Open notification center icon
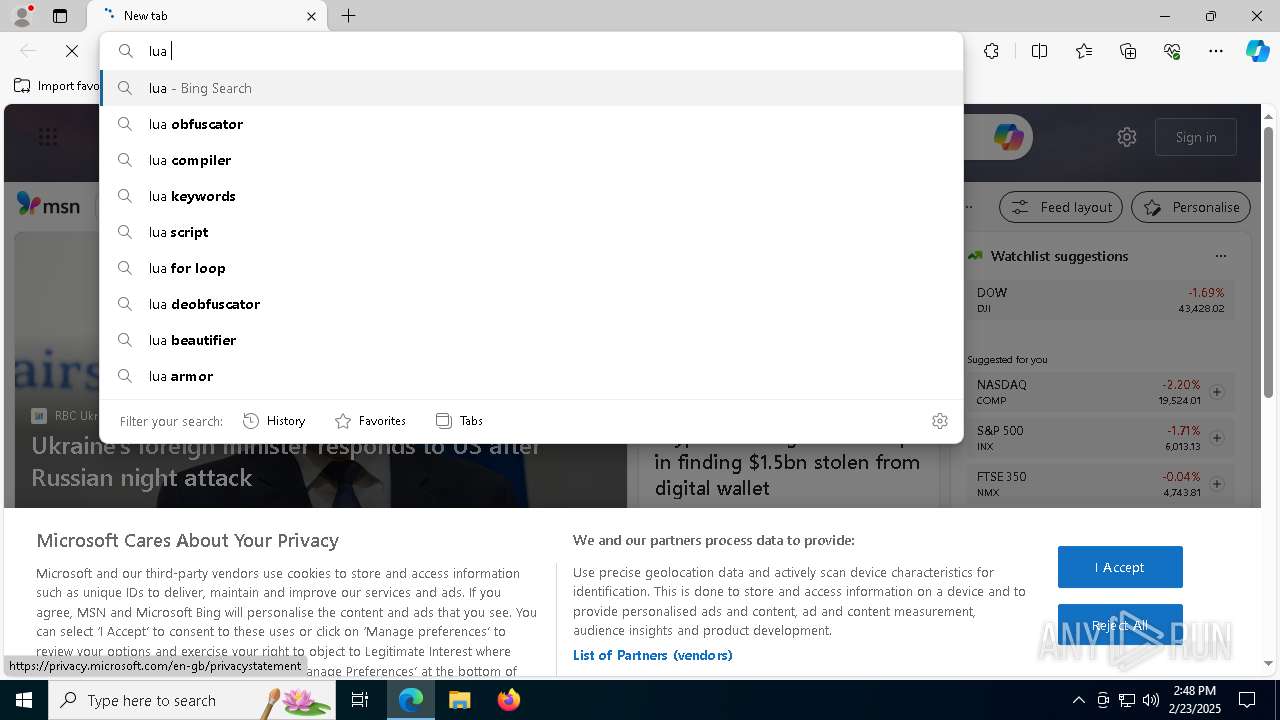This screenshot has width=1280, height=720. 1247,700
